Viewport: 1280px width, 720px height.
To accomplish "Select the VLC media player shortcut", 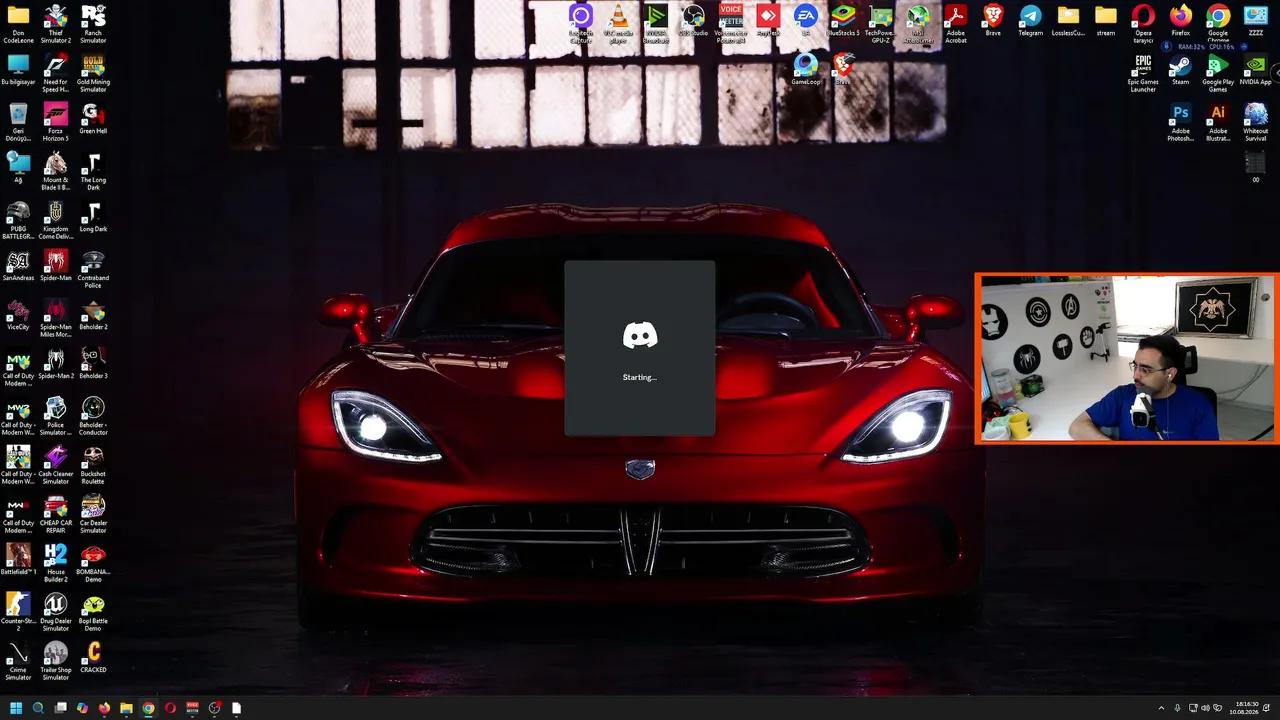I will (x=619, y=24).
